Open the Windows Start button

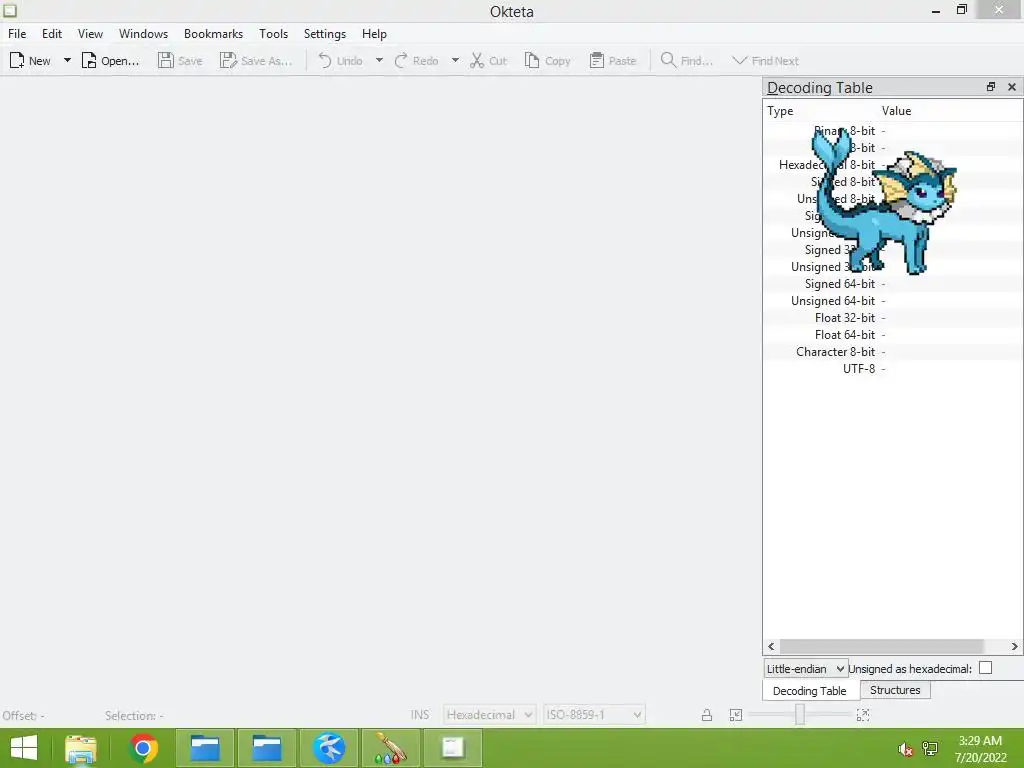click(x=24, y=748)
